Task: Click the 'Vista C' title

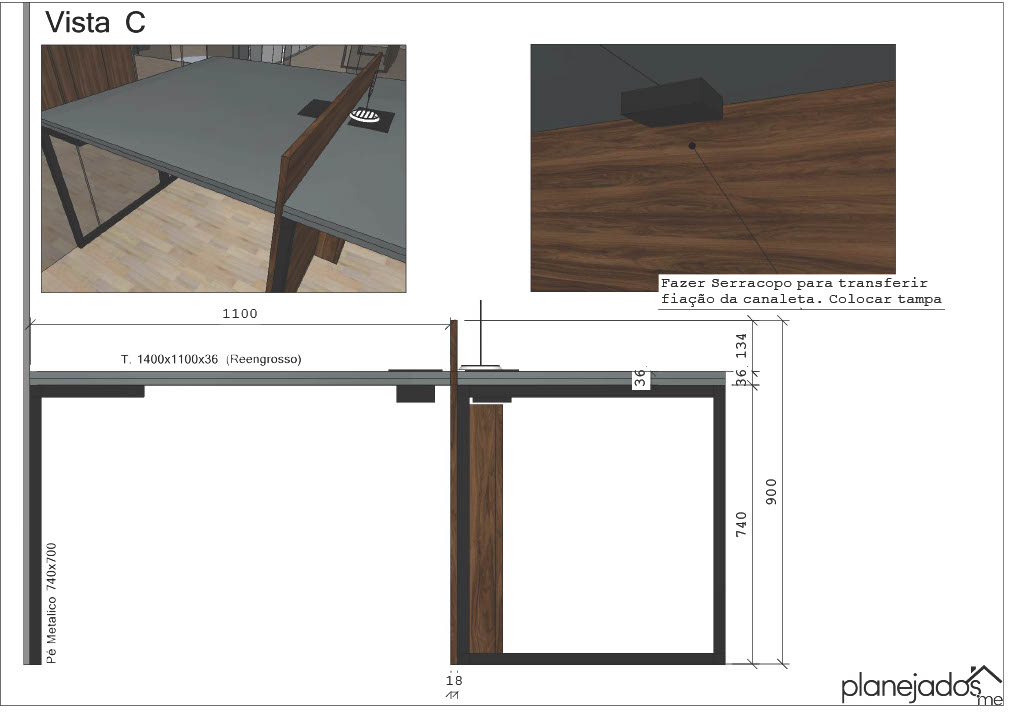Action: [x=96, y=24]
